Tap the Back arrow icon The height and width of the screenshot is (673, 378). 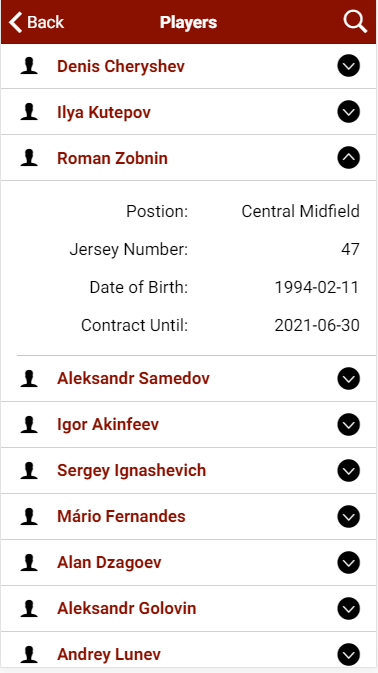coord(15,22)
